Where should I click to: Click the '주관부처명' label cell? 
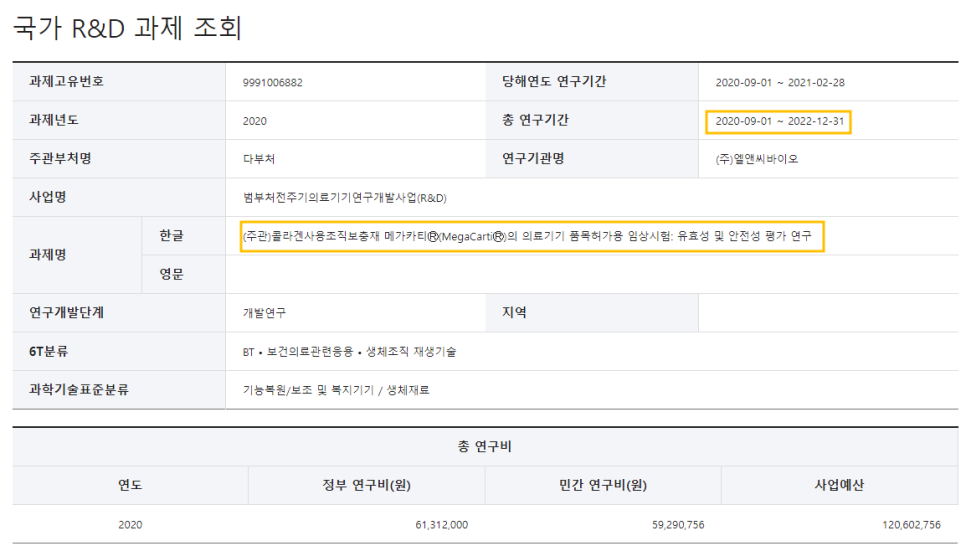pyautogui.click(x=119, y=158)
